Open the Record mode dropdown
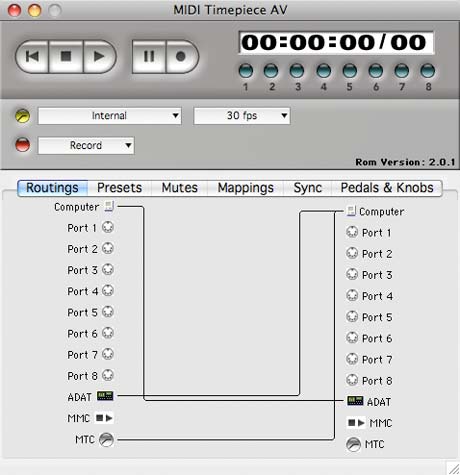Viewport: 460px width, 475px height. pyautogui.click(x=86, y=145)
